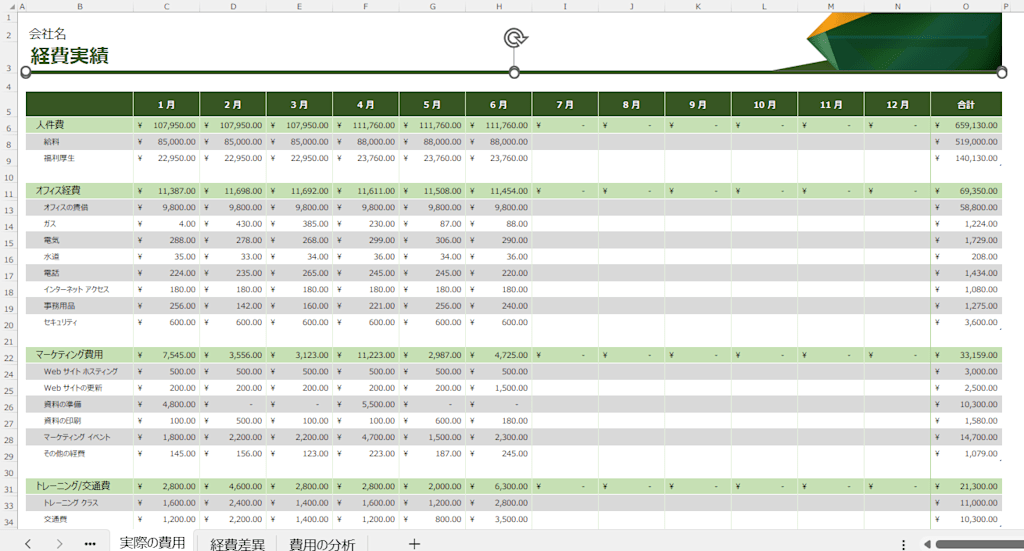Switch to the 経費差異 sheet tab
The width and height of the screenshot is (1024, 551).
pos(238,544)
